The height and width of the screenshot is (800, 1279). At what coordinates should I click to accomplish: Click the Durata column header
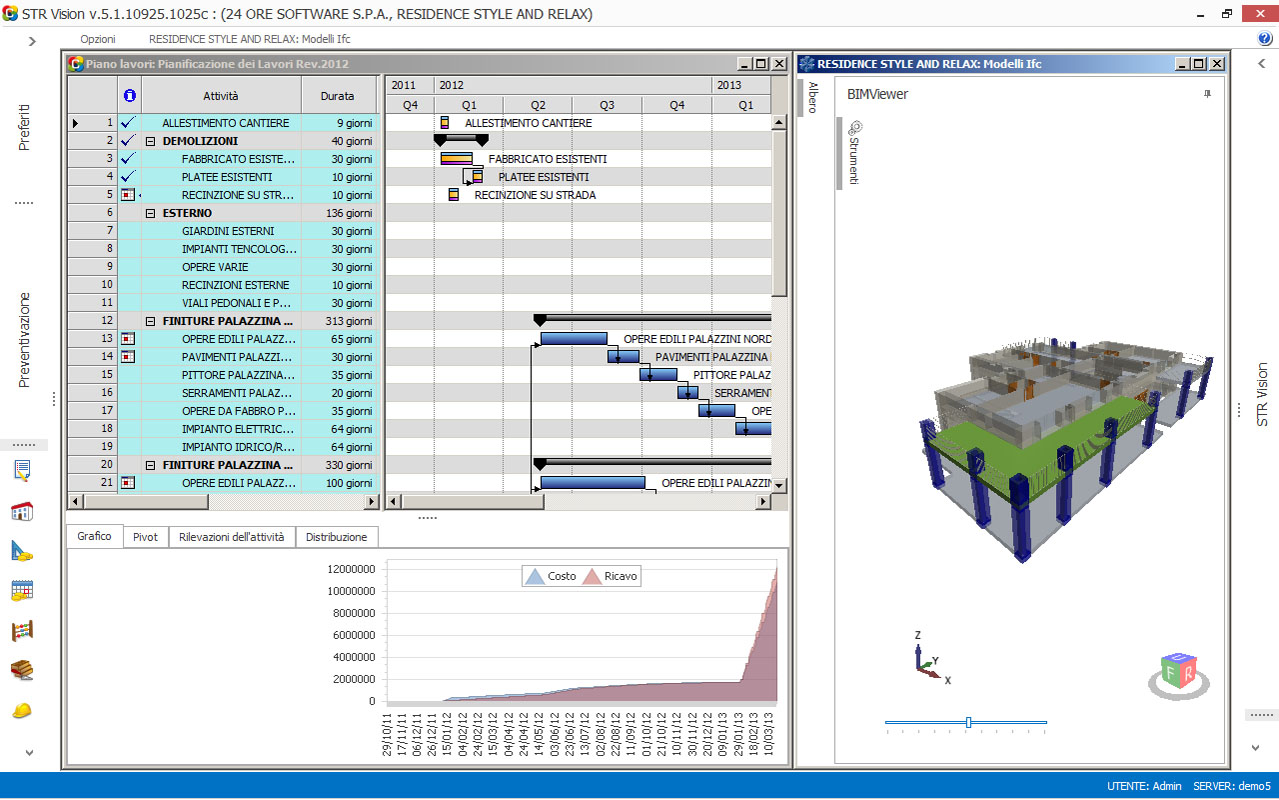(337, 97)
